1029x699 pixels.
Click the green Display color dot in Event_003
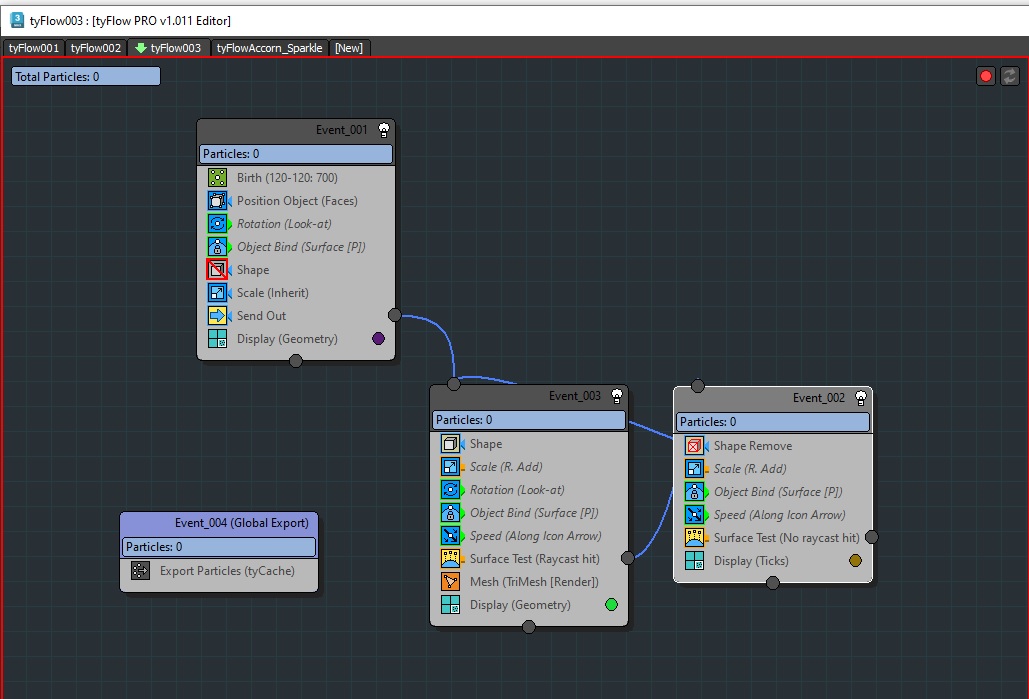[611, 605]
